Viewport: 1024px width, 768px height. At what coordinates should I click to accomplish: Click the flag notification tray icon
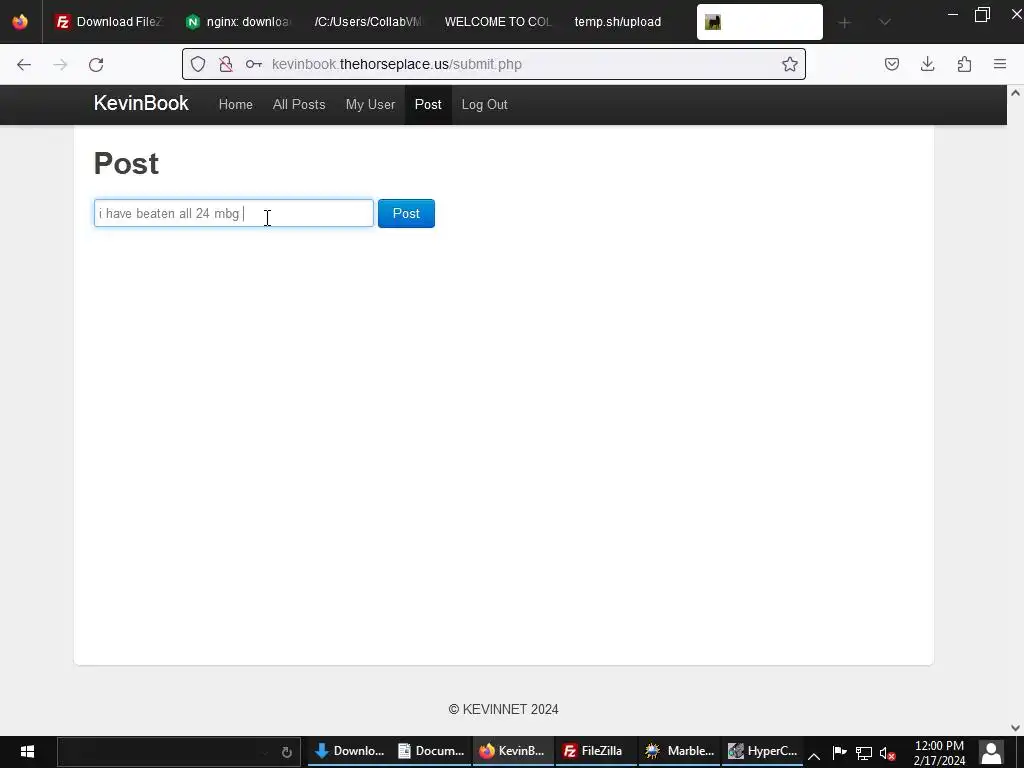point(839,753)
